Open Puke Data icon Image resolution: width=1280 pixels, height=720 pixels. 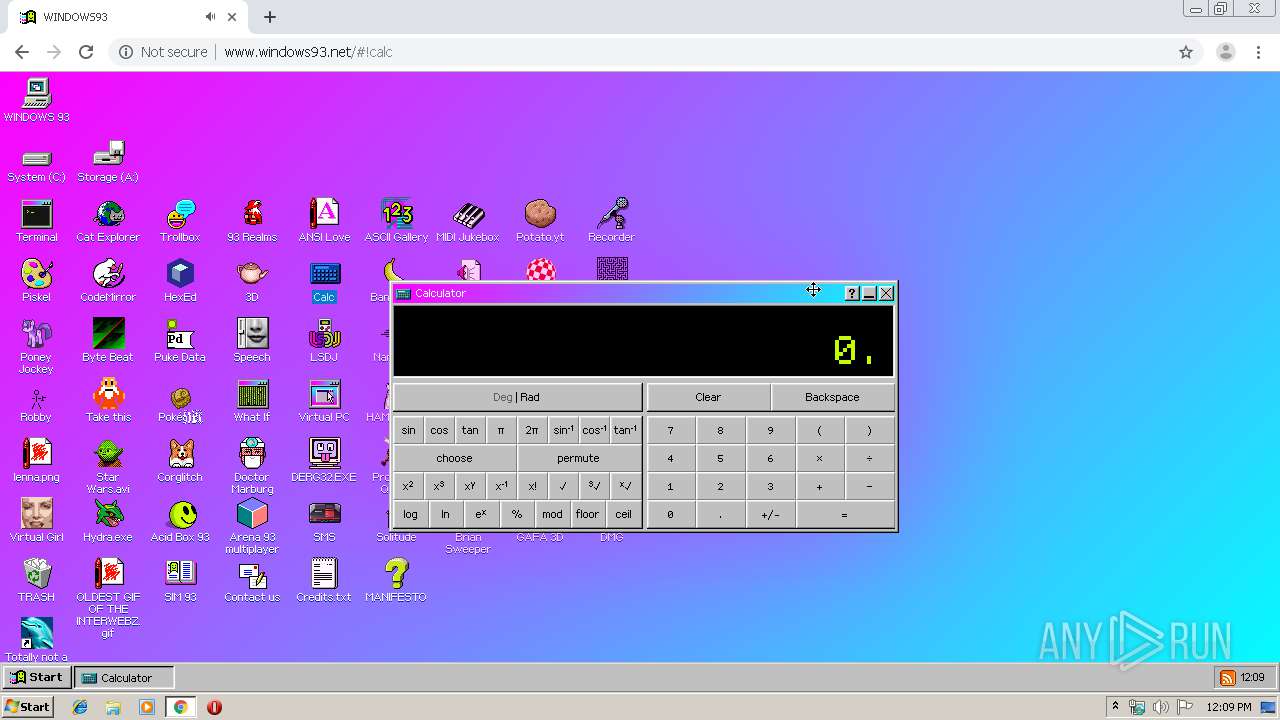(x=180, y=341)
